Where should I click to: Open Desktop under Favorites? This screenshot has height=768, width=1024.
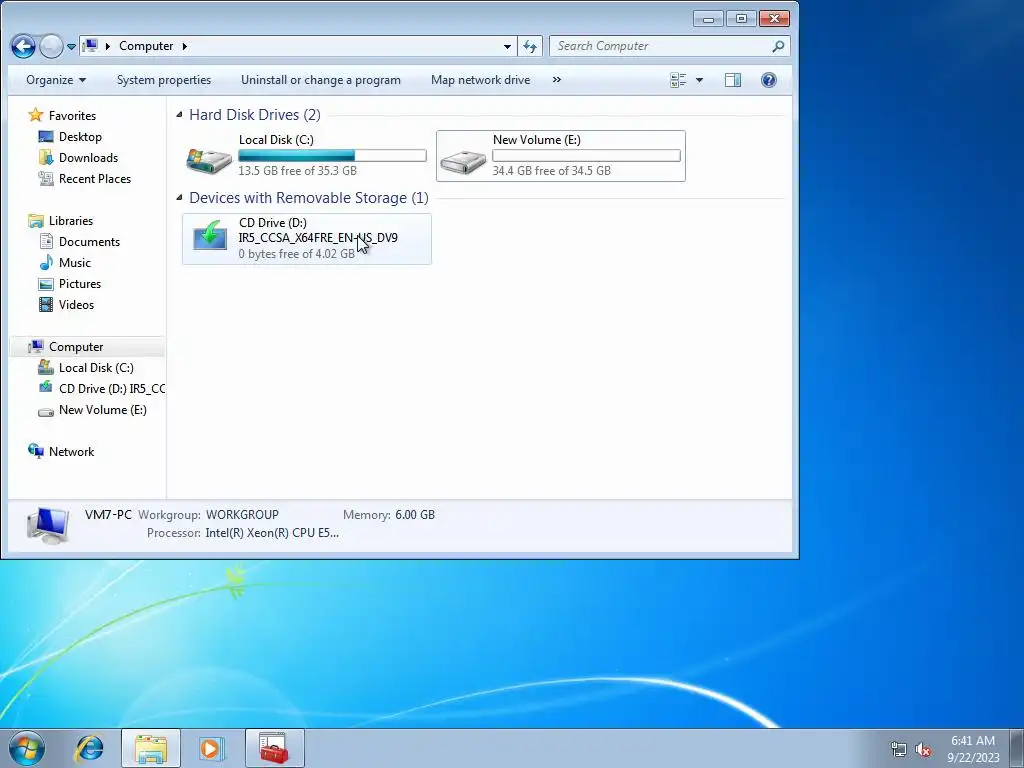click(x=80, y=136)
